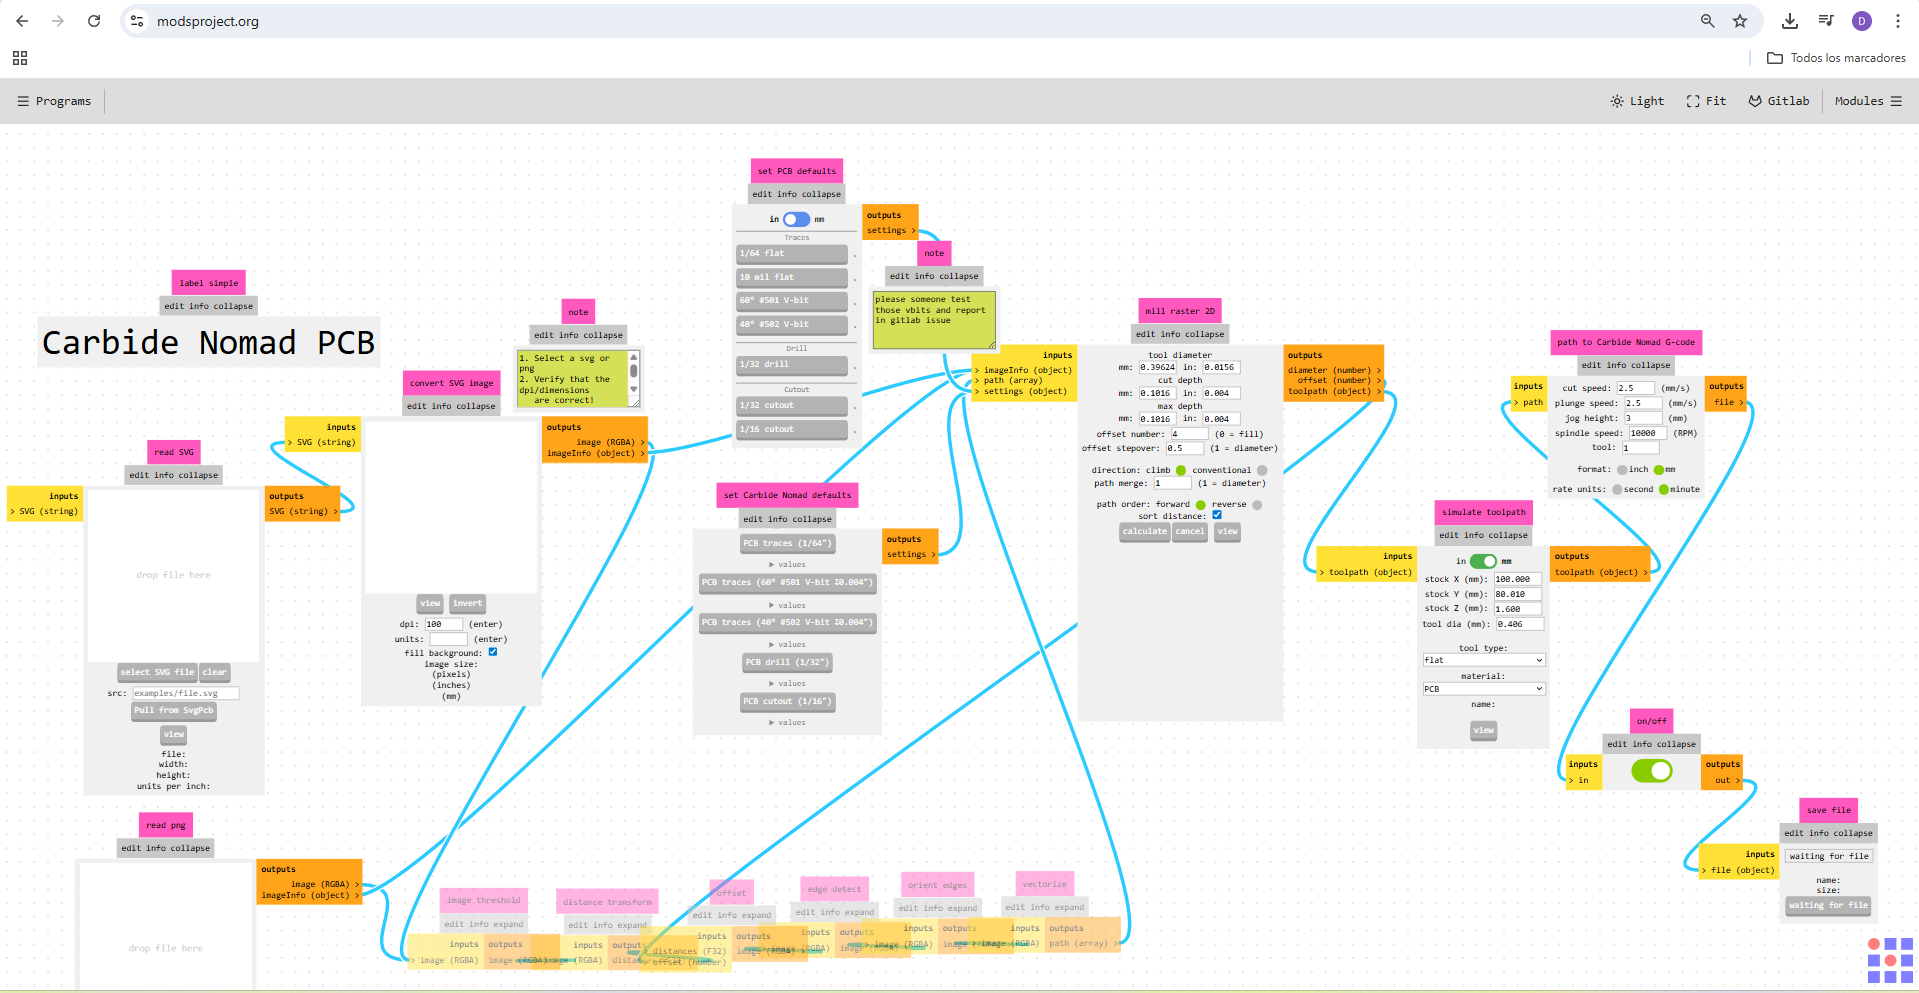Expand values under PCB drill (1/32")
Screen dimensions: 1919x993
787,684
